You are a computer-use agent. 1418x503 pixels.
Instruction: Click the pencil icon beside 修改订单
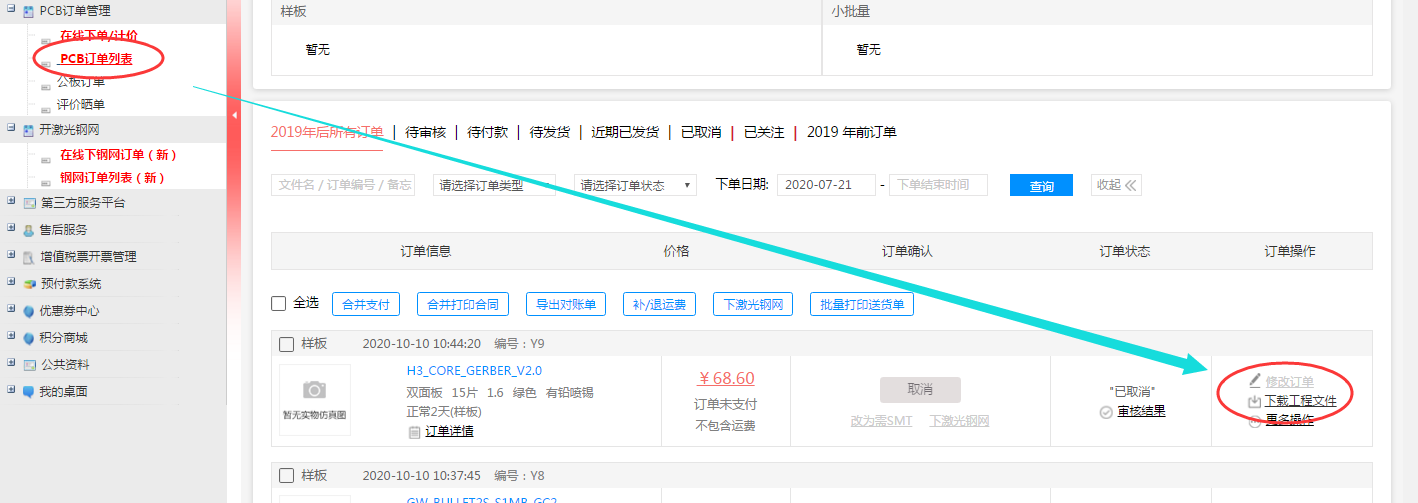pyautogui.click(x=1255, y=381)
